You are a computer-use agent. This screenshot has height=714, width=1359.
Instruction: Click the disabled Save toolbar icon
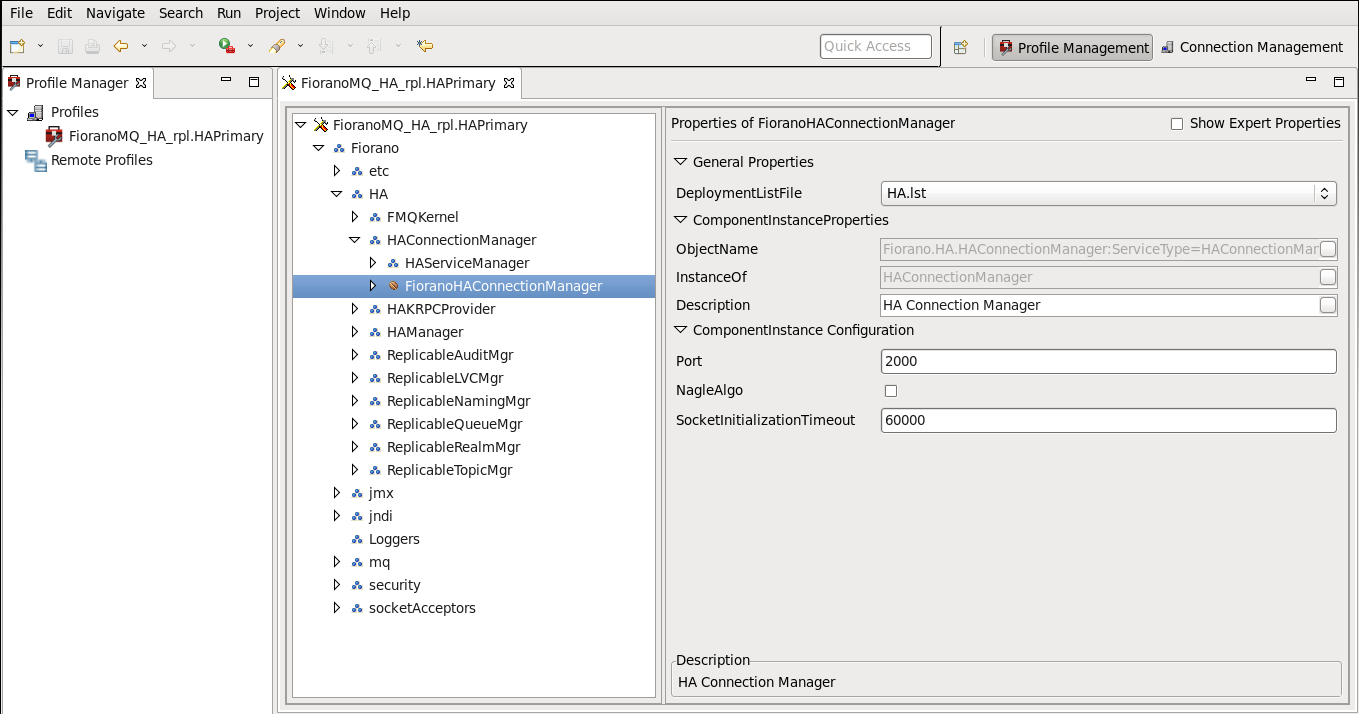pyautogui.click(x=65, y=46)
